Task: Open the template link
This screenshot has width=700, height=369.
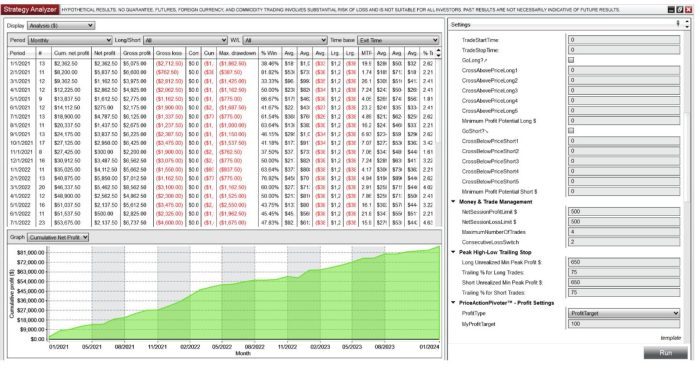Action: [671, 338]
